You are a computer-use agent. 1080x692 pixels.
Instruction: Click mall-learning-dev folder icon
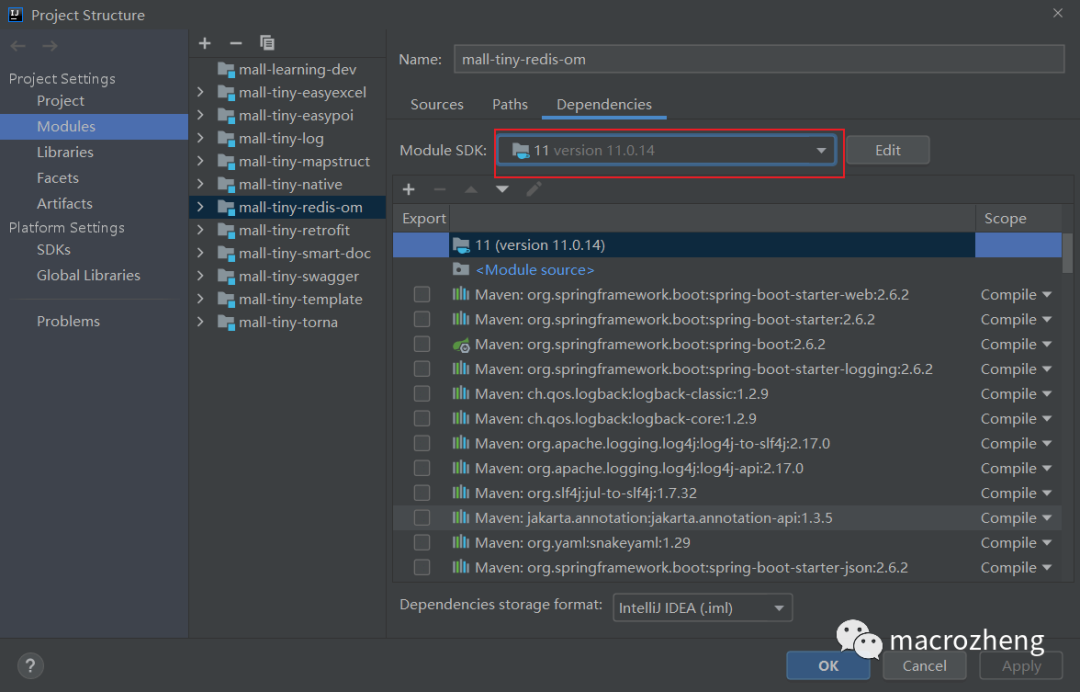[x=226, y=70]
